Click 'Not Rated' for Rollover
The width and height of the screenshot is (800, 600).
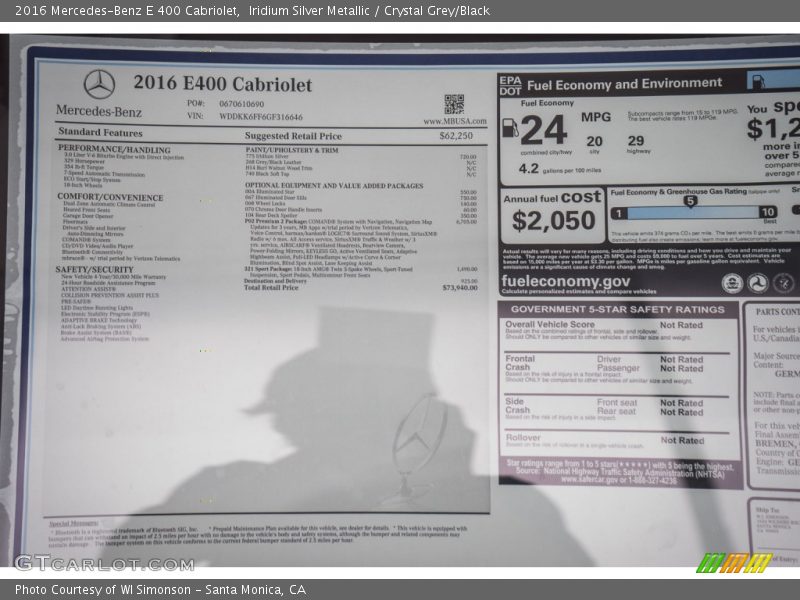(x=682, y=440)
